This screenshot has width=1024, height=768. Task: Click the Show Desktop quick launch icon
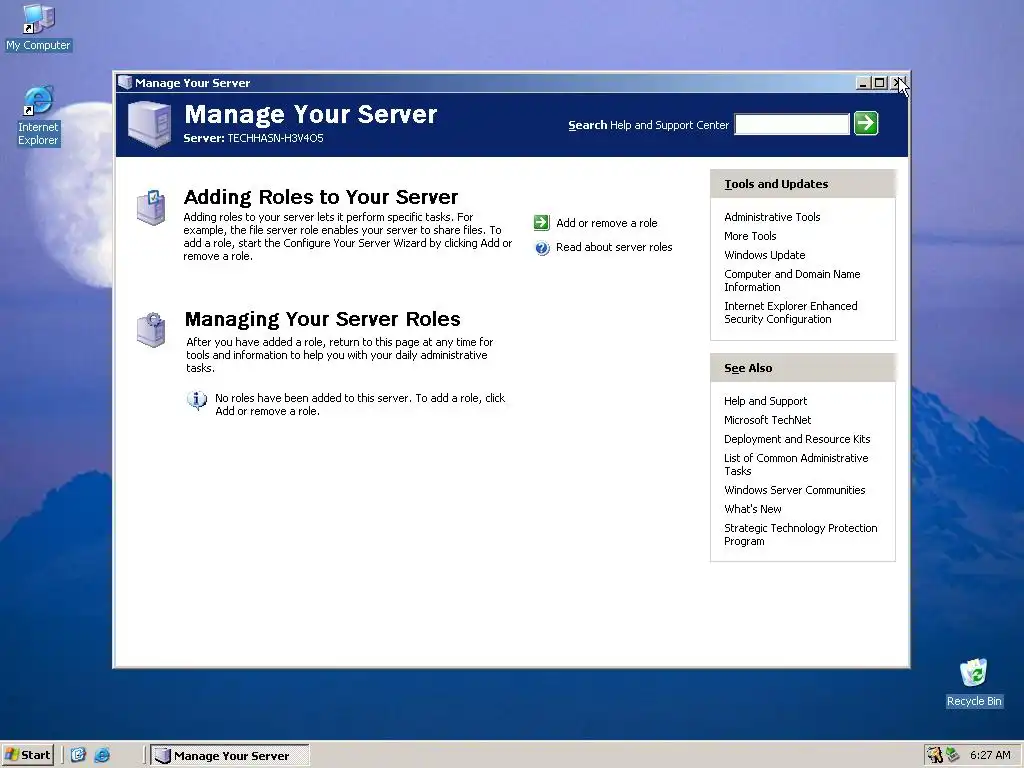[78, 755]
